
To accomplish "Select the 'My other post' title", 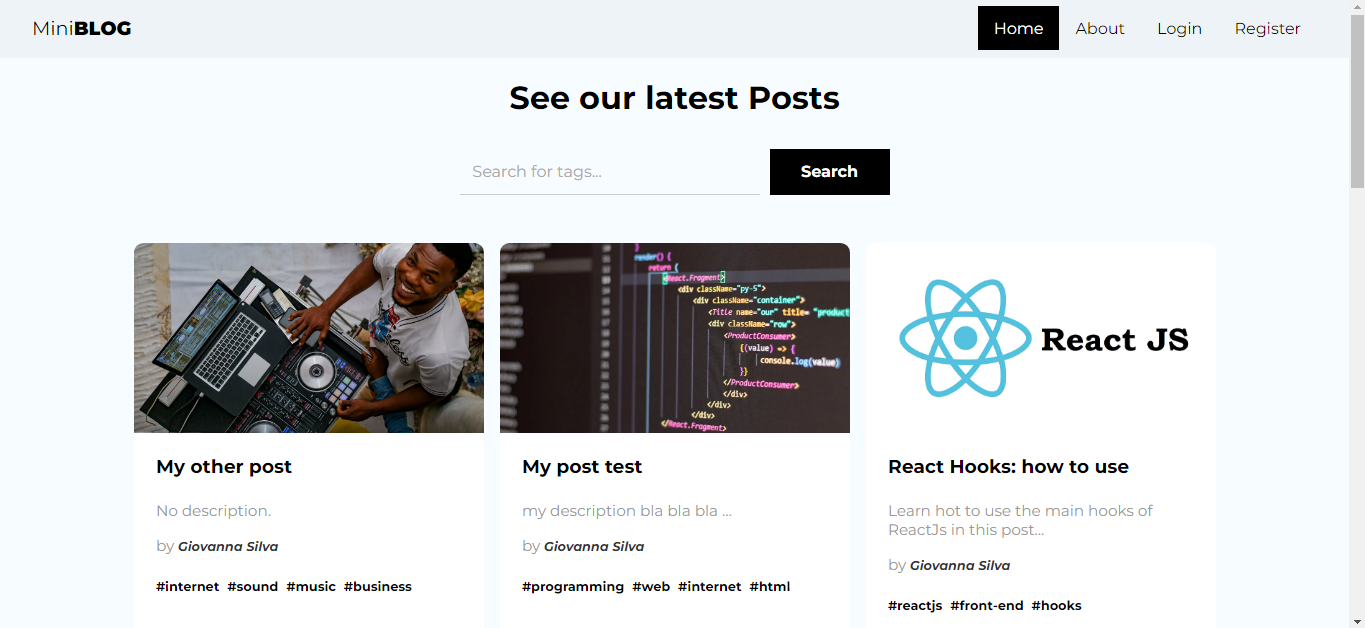I will tap(224, 467).
